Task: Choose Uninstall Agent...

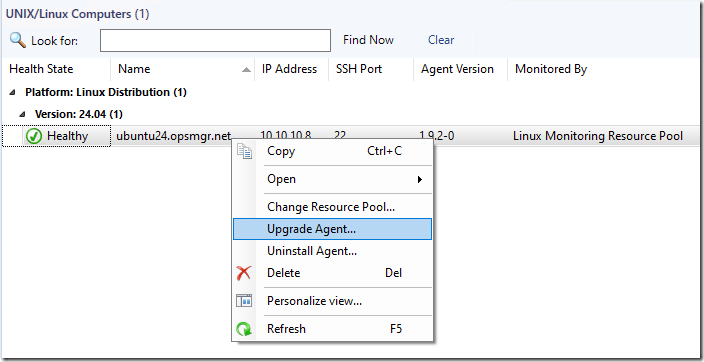Action: pos(332,251)
